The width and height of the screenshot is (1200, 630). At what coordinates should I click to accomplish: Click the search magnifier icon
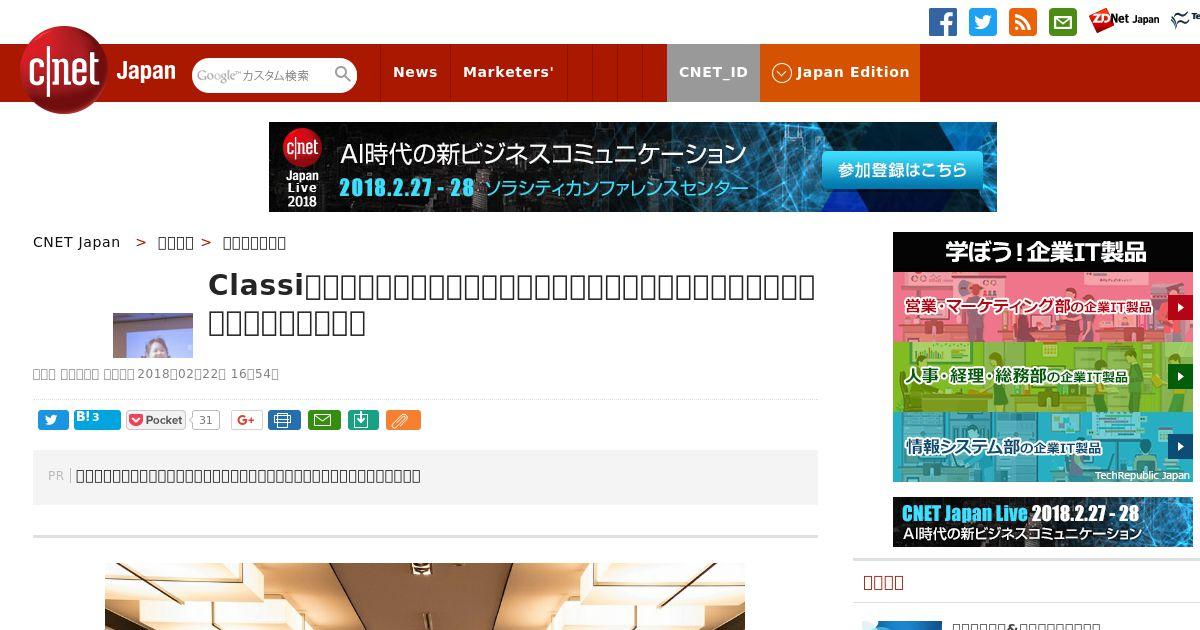click(x=343, y=74)
